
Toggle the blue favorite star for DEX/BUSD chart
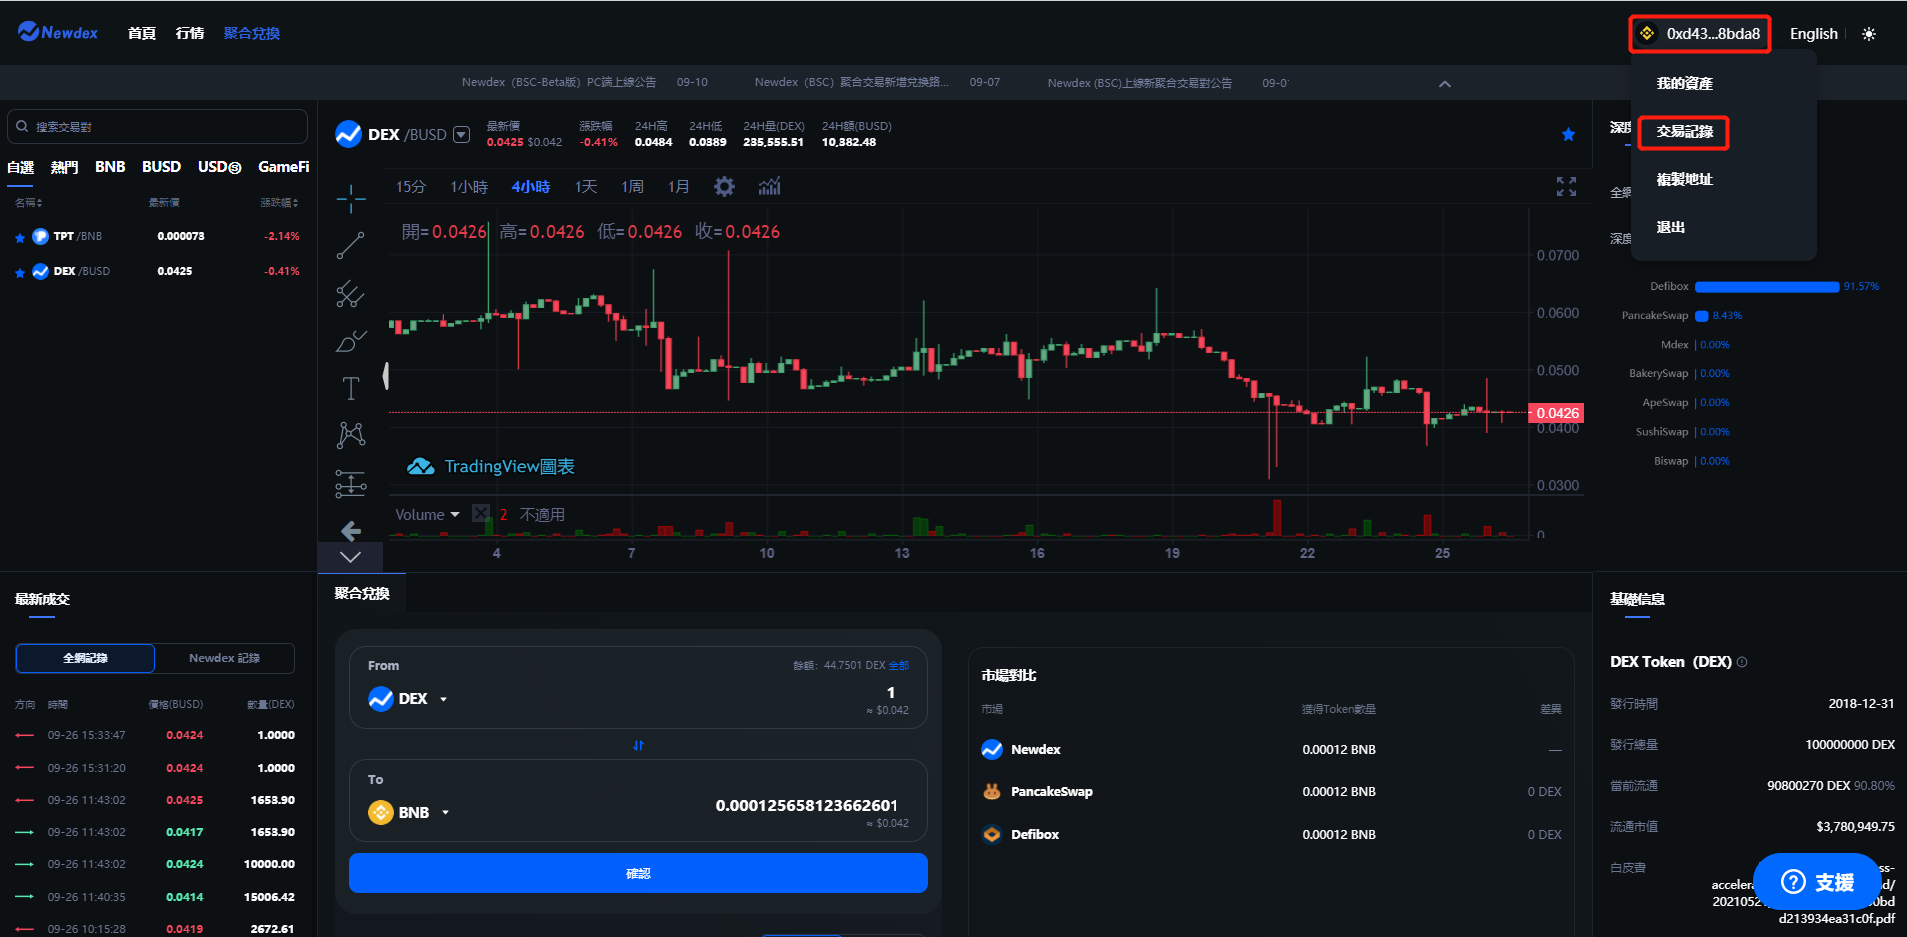click(1568, 135)
